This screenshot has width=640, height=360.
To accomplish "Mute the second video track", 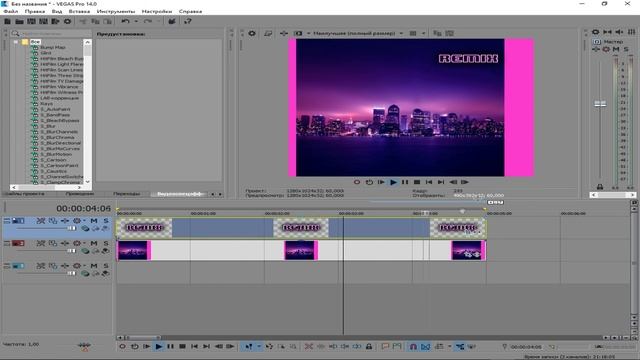I will click(x=94, y=243).
